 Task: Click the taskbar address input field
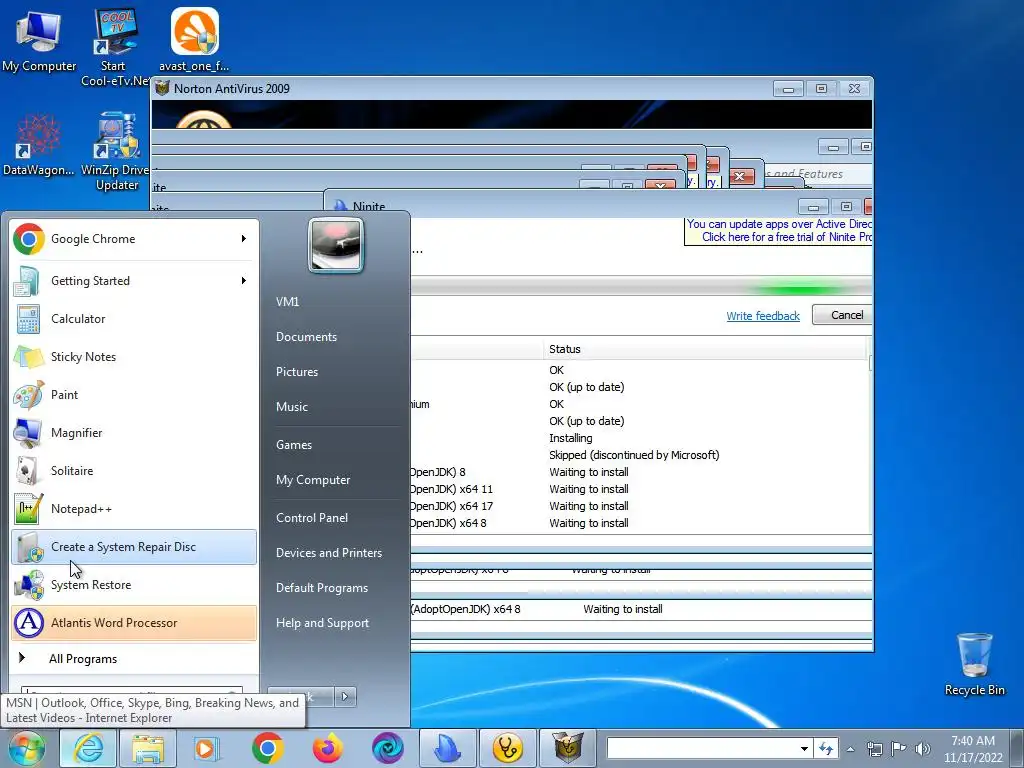click(x=701, y=749)
